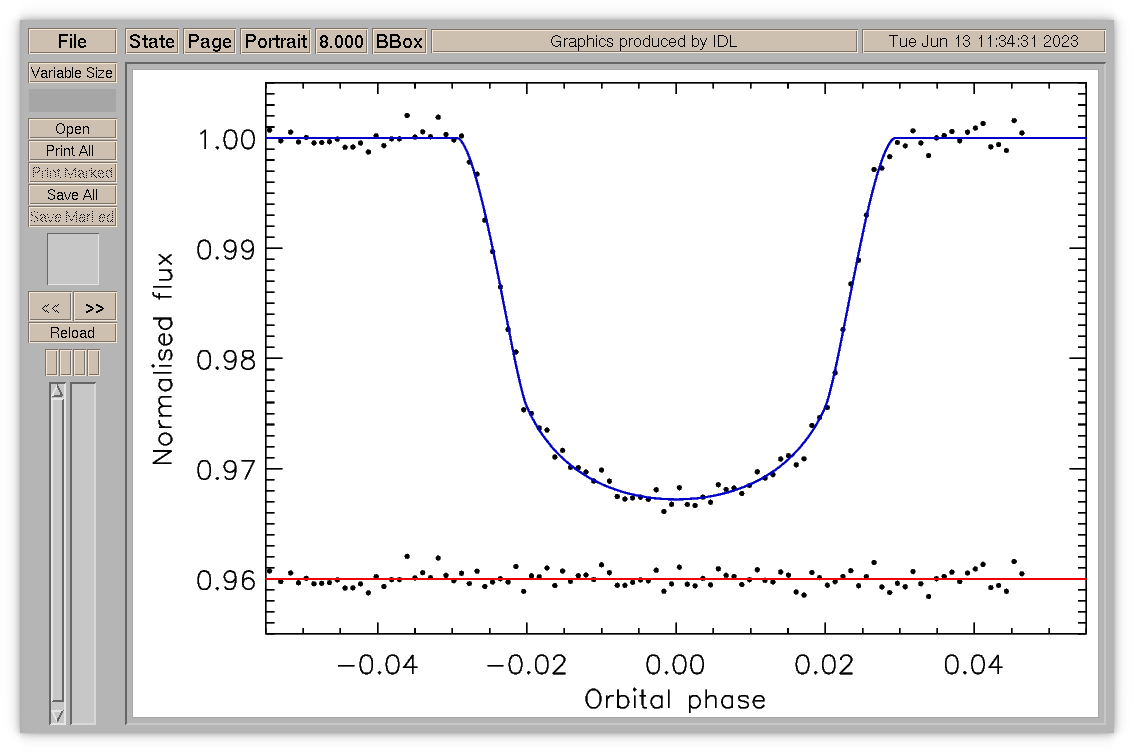Click the Reload button
Image resolution: width=1134 pixels, height=753 pixels.
[72, 333]
